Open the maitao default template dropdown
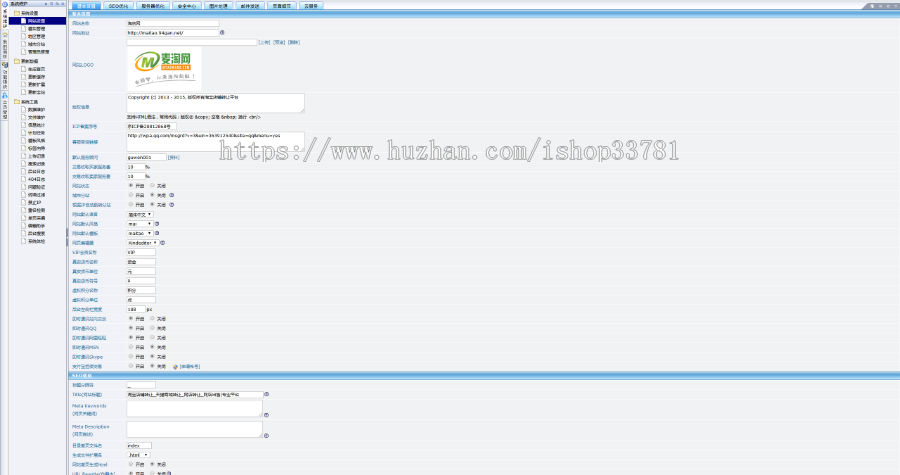This screenshot has height=475, width=900. pos(139,233)
